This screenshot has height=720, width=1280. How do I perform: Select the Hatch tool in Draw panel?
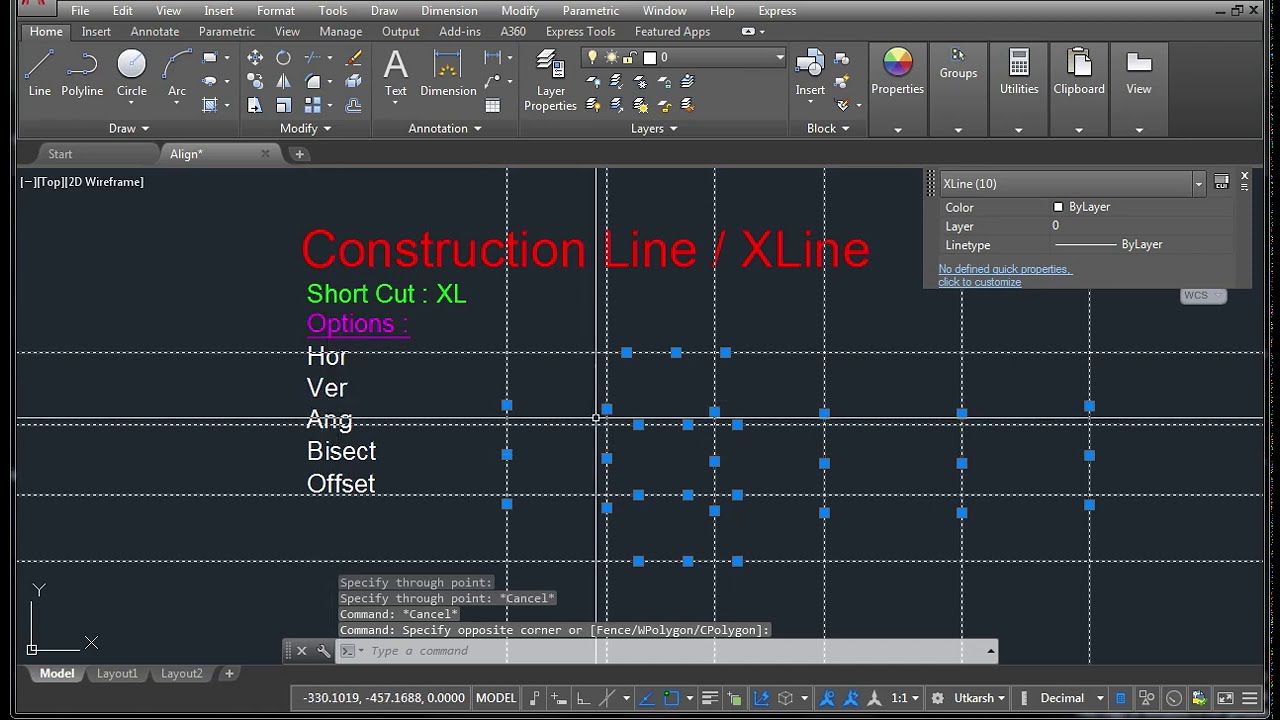click(x=209, y=105)
